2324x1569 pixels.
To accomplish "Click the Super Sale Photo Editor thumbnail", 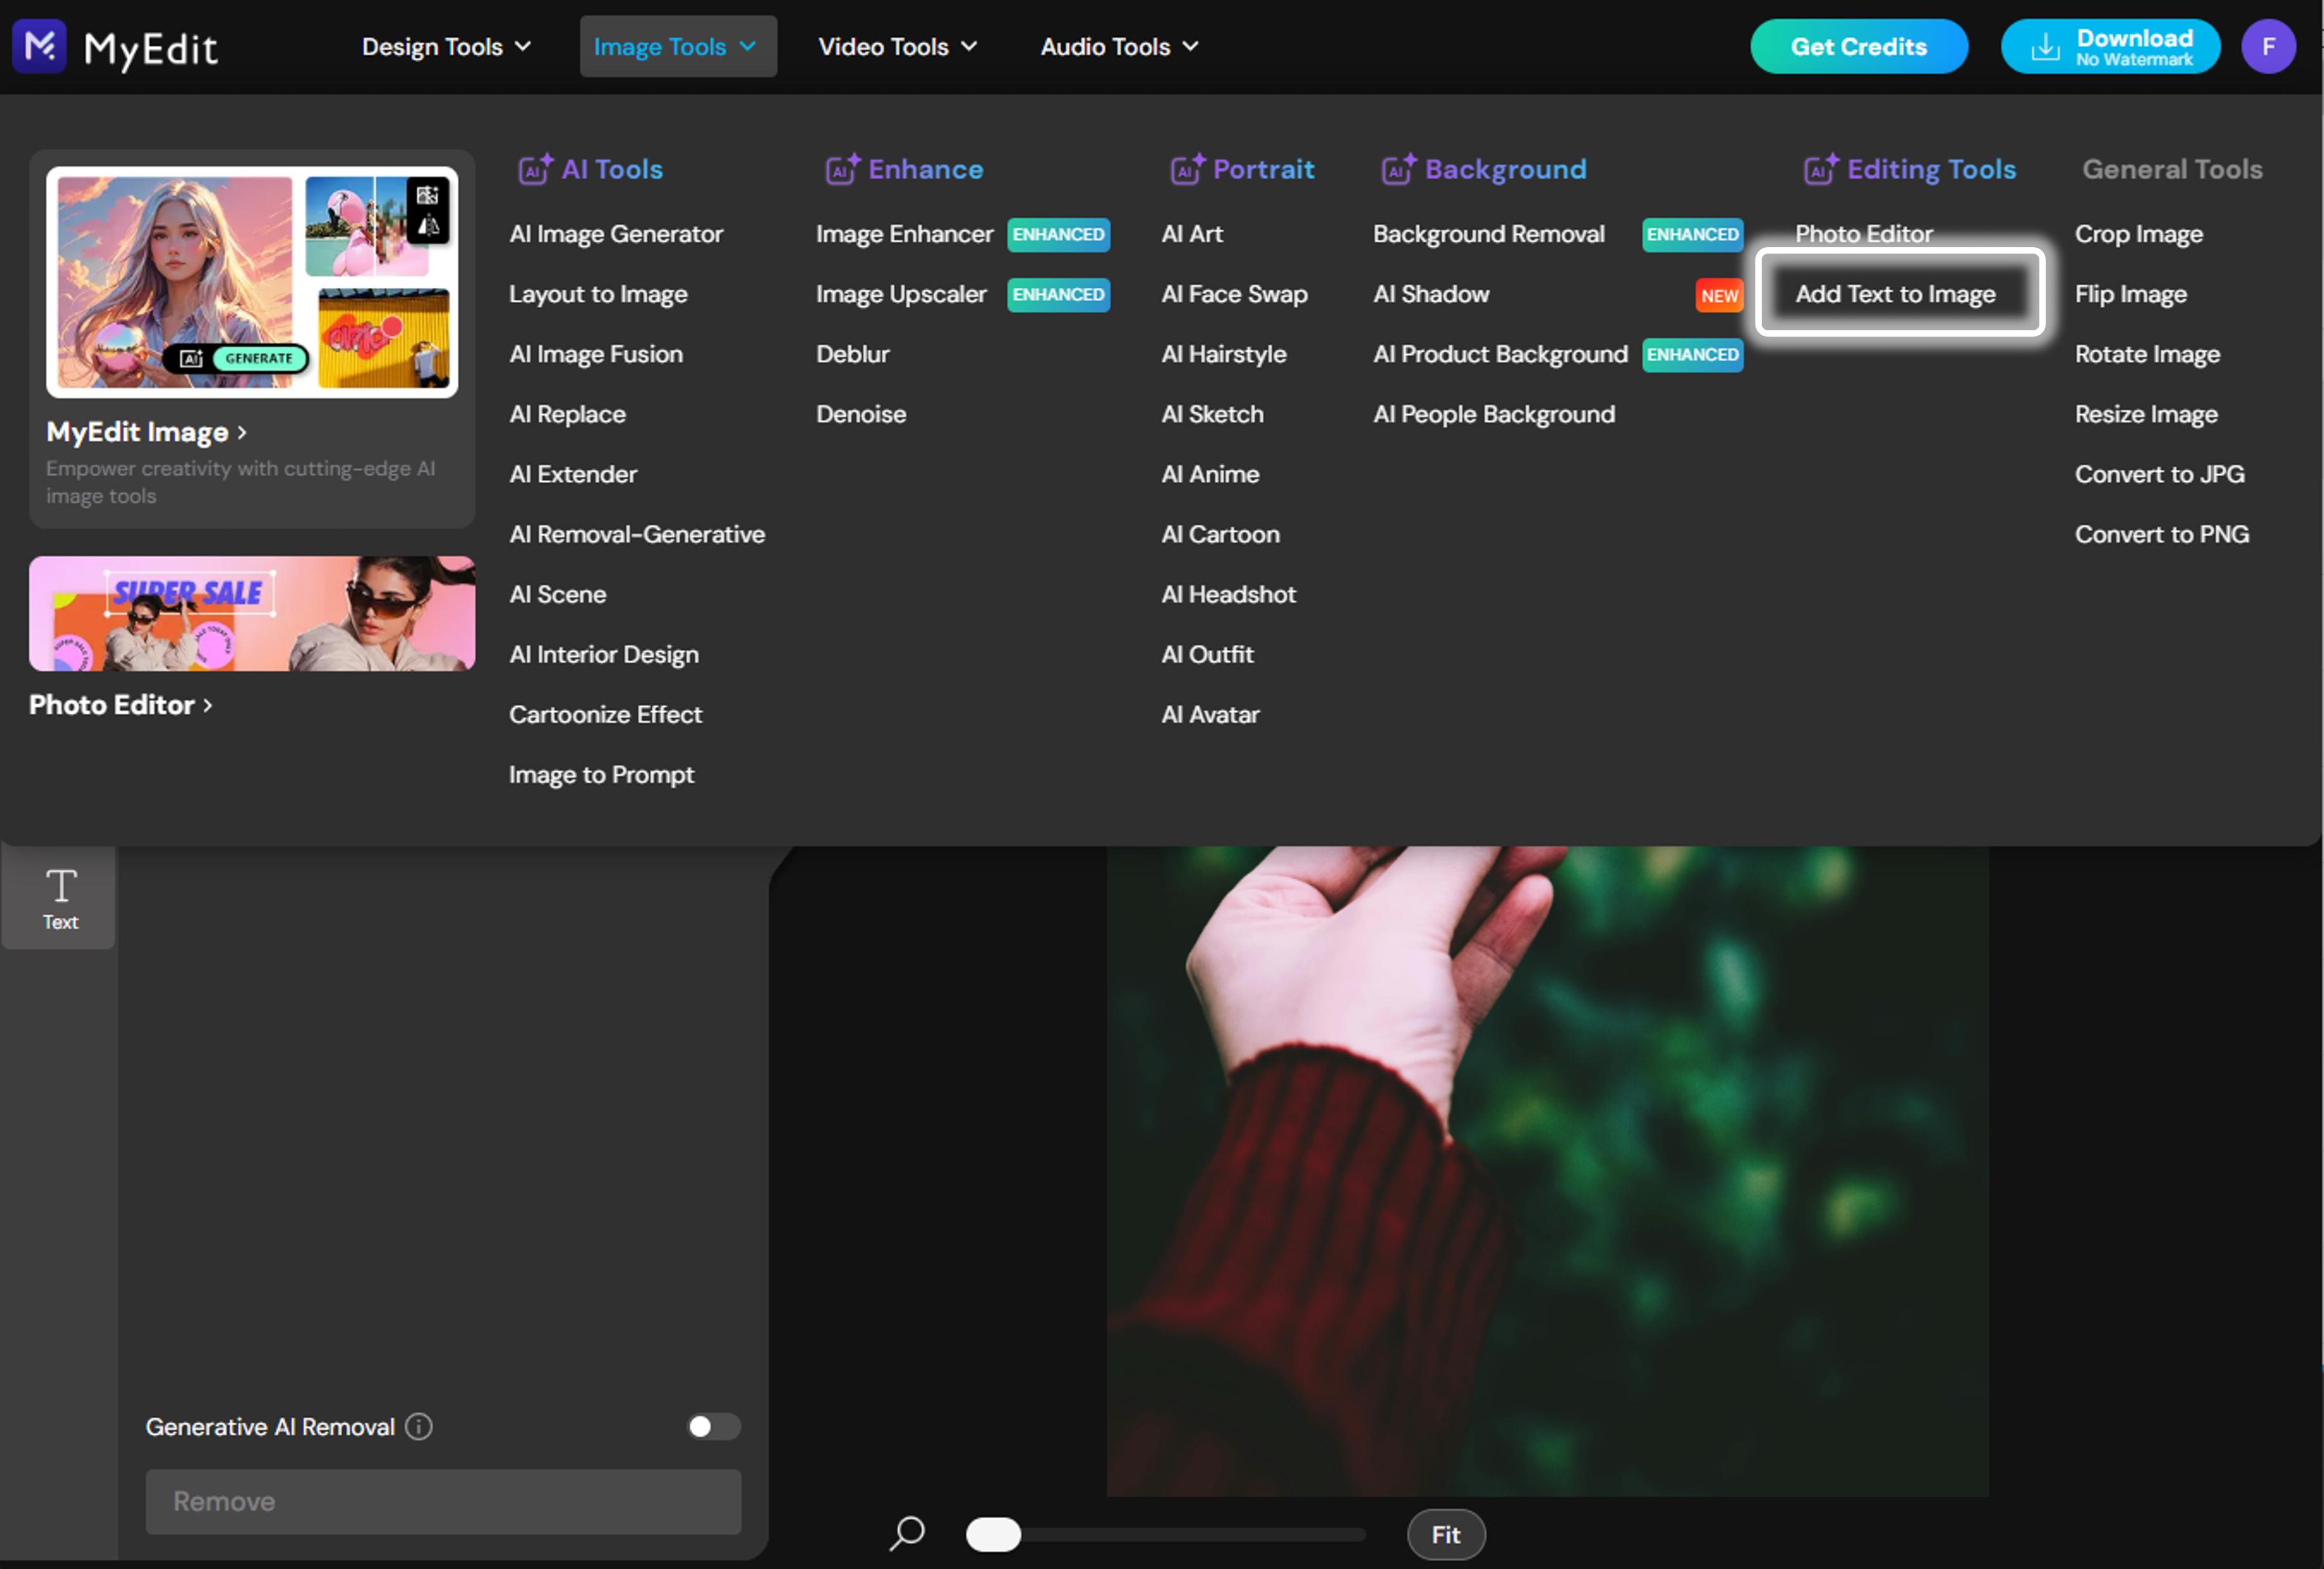I will click(x=252, y=613).
